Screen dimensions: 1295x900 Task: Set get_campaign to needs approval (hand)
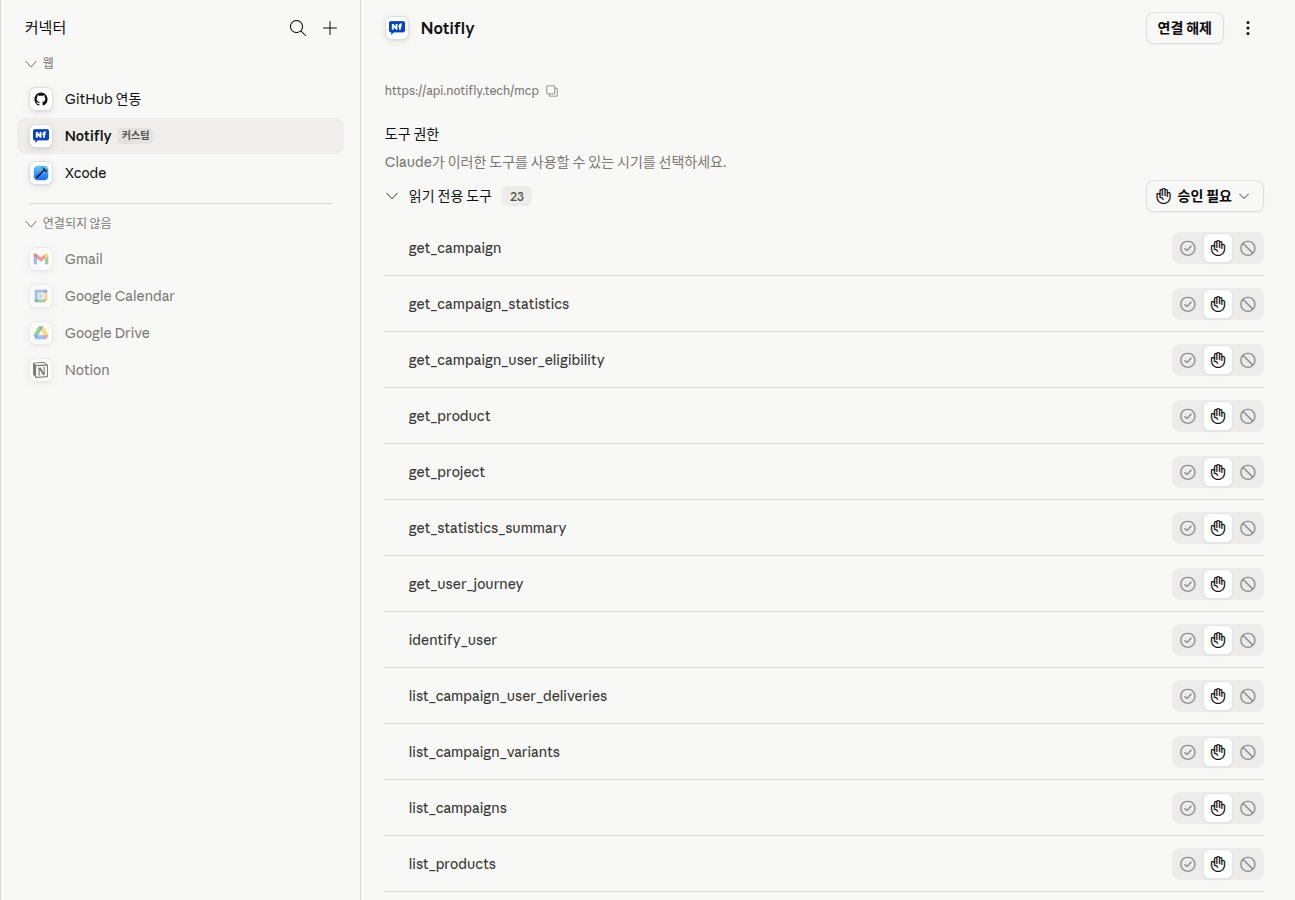click(x=1218, y=248)
